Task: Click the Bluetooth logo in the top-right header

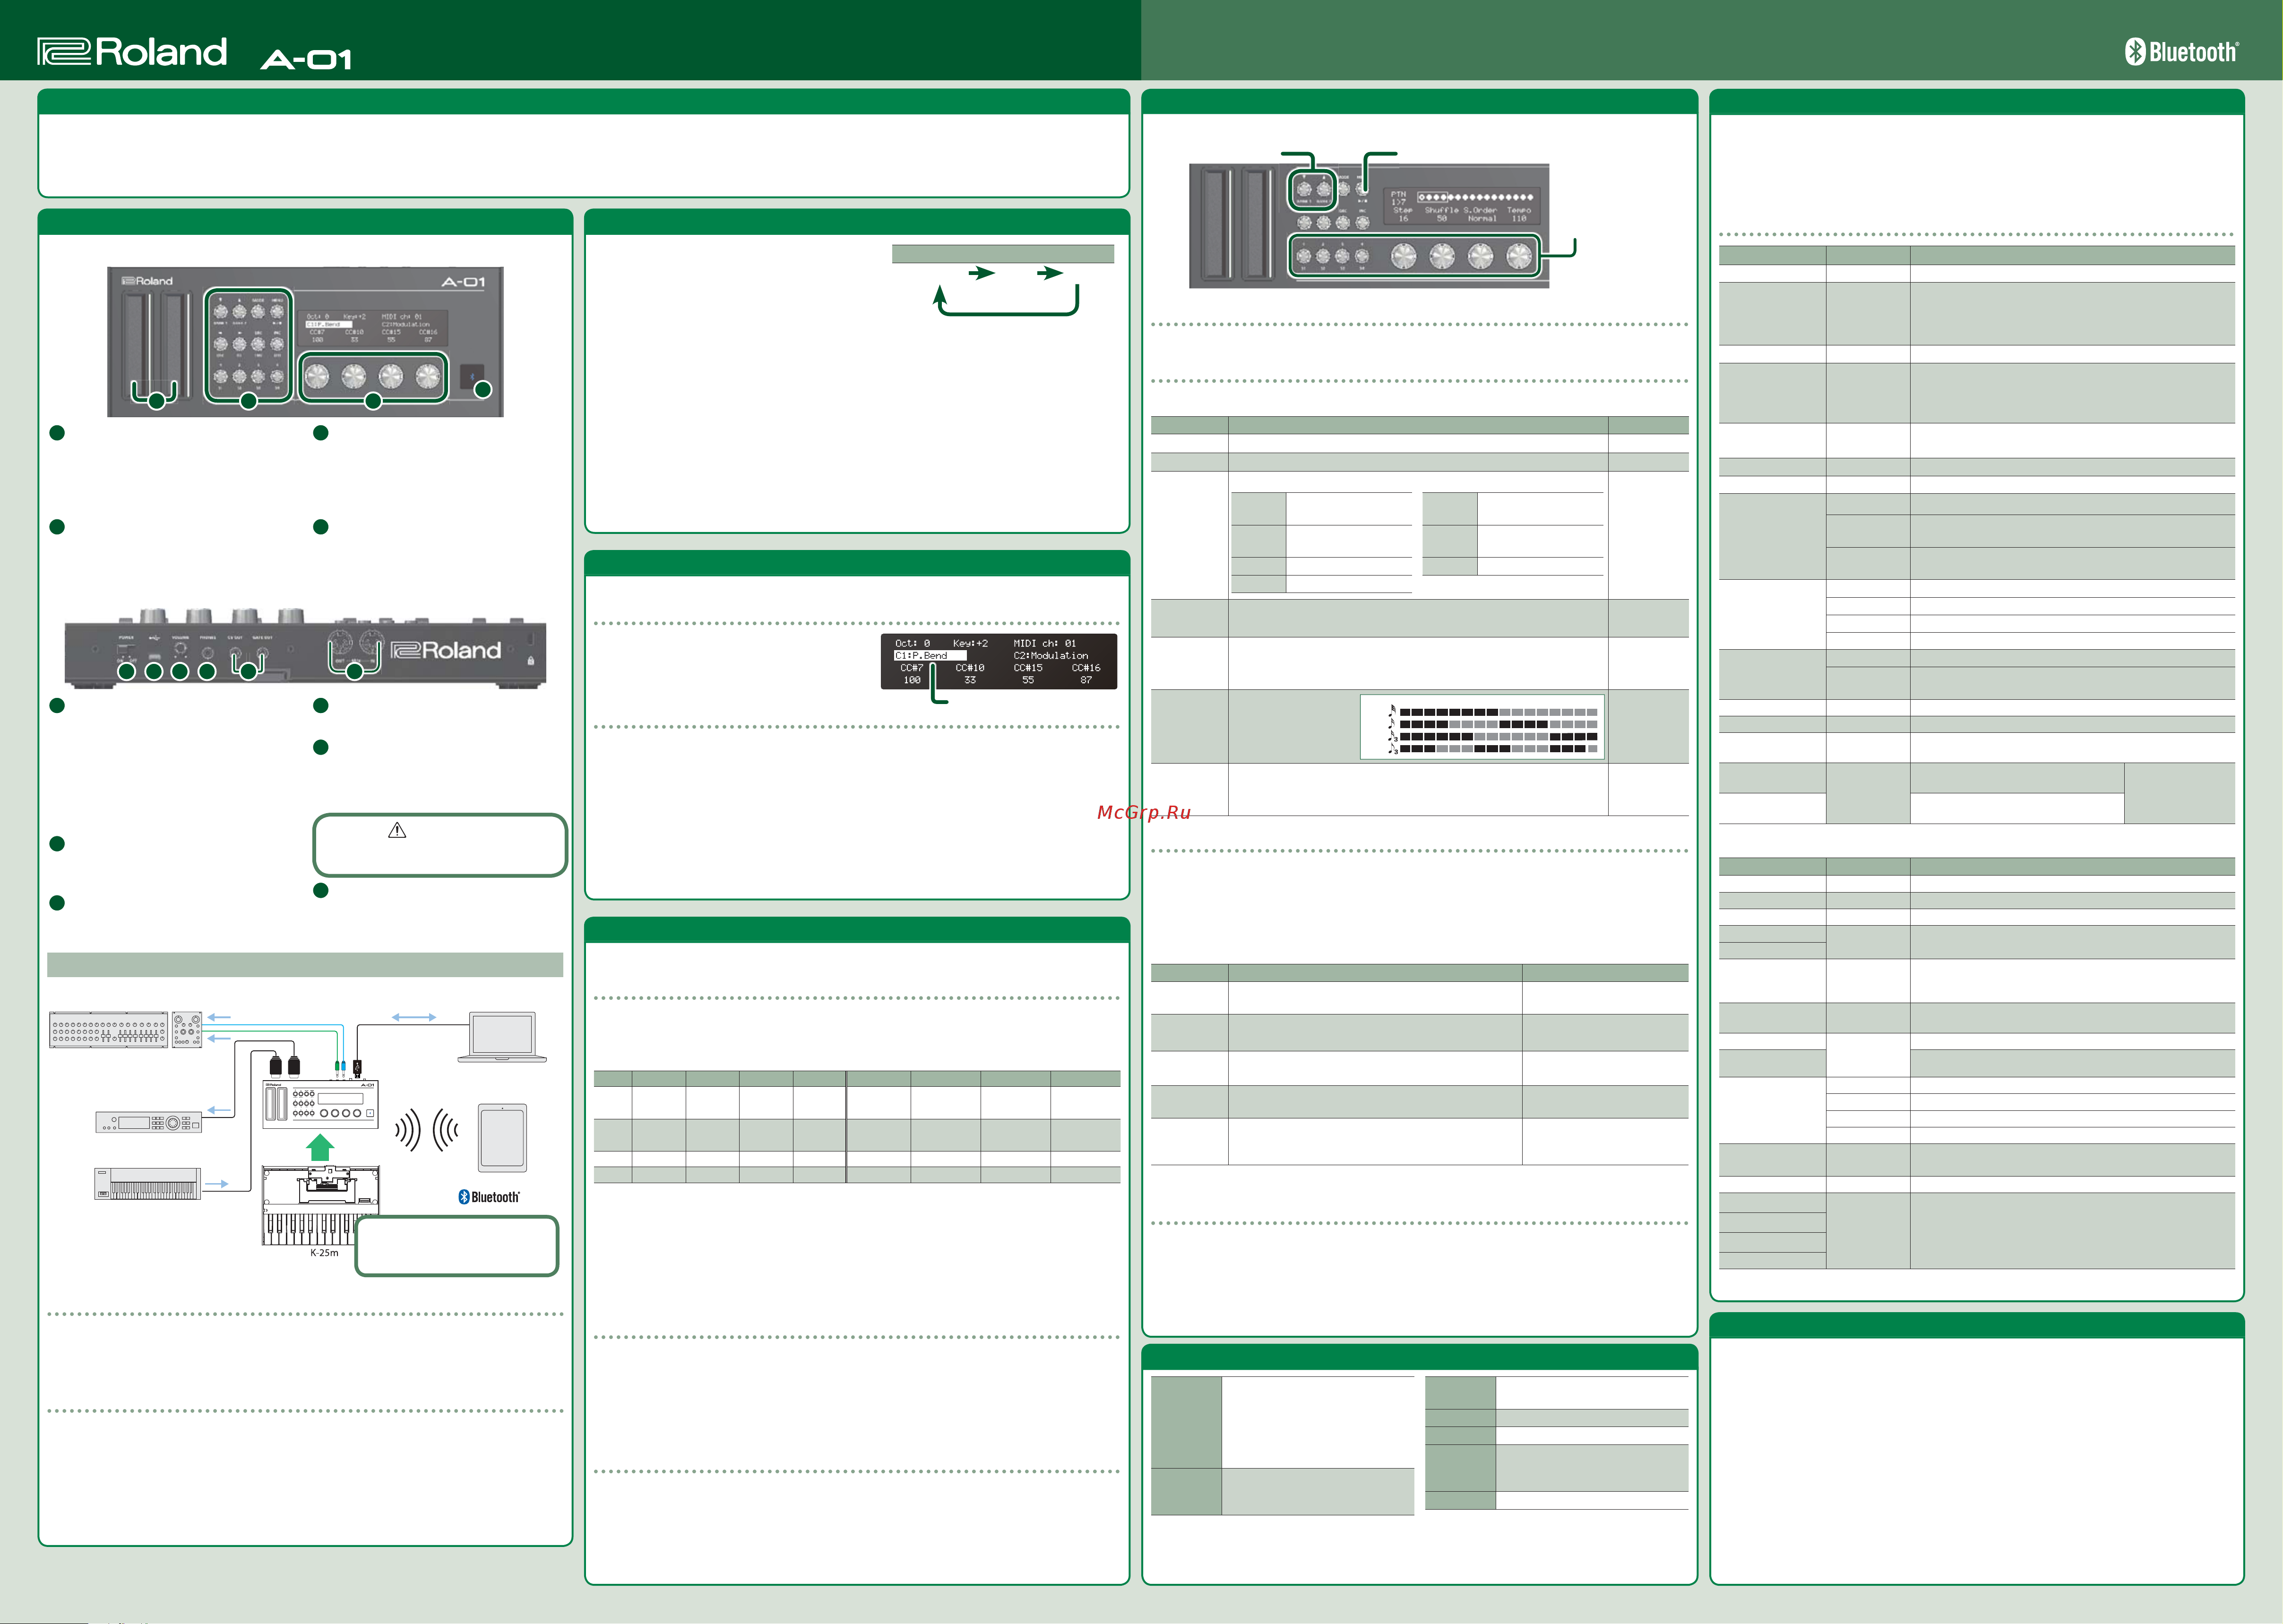Action: pyautogui.click(x=2181, y=52)
